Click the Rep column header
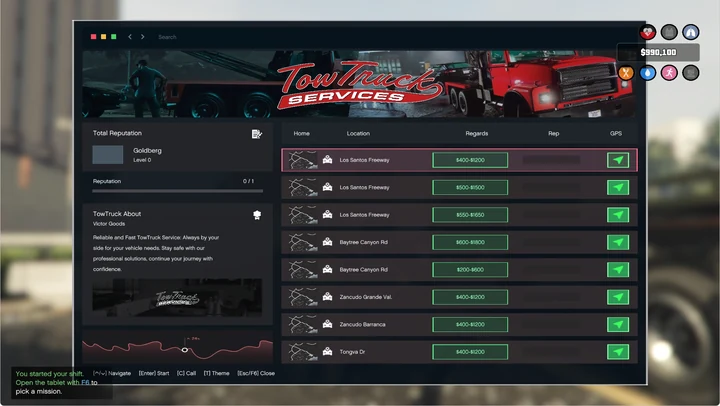This screenshot has width=720, height=406. click(553, 134)
